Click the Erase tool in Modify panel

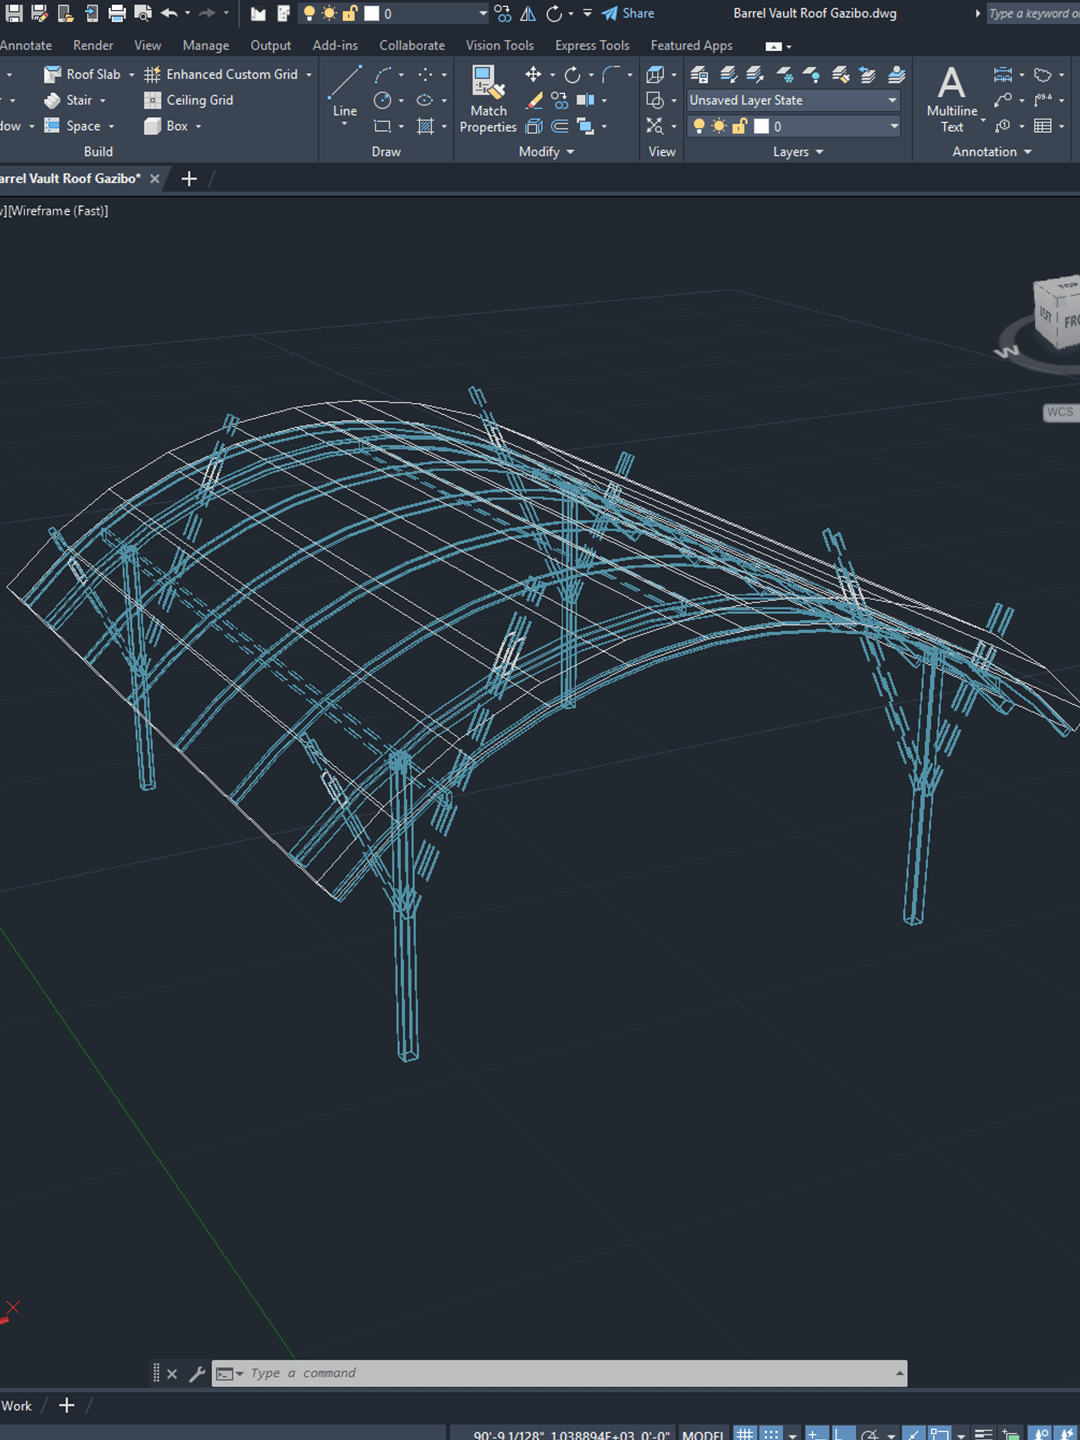click(x=534, y=100)
